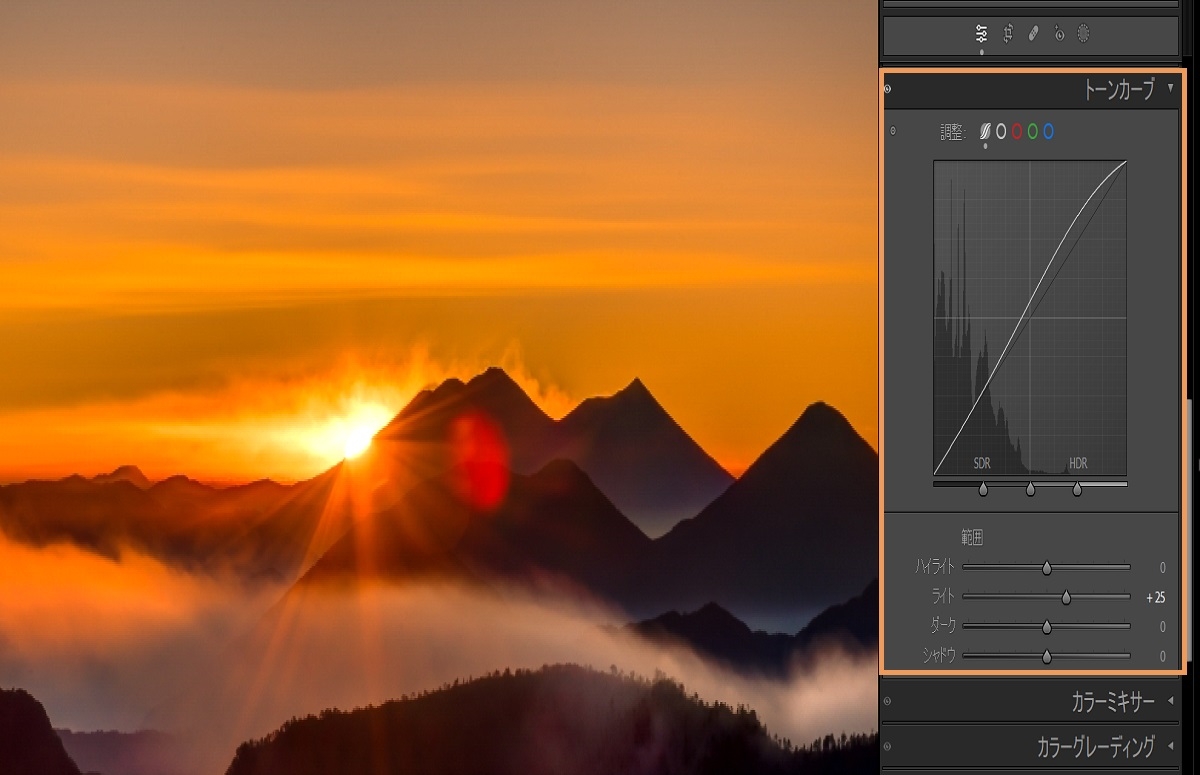Toggle the トーンカーブ panel on/off switch

888,89
